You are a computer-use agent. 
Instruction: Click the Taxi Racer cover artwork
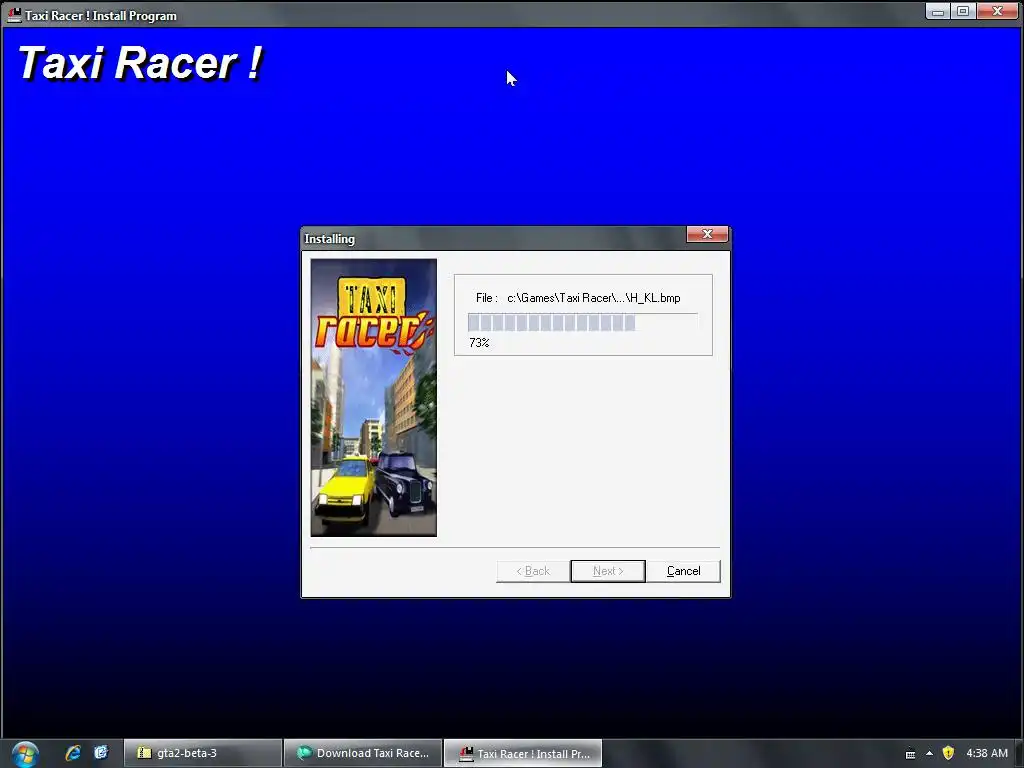tap(374, 398)
